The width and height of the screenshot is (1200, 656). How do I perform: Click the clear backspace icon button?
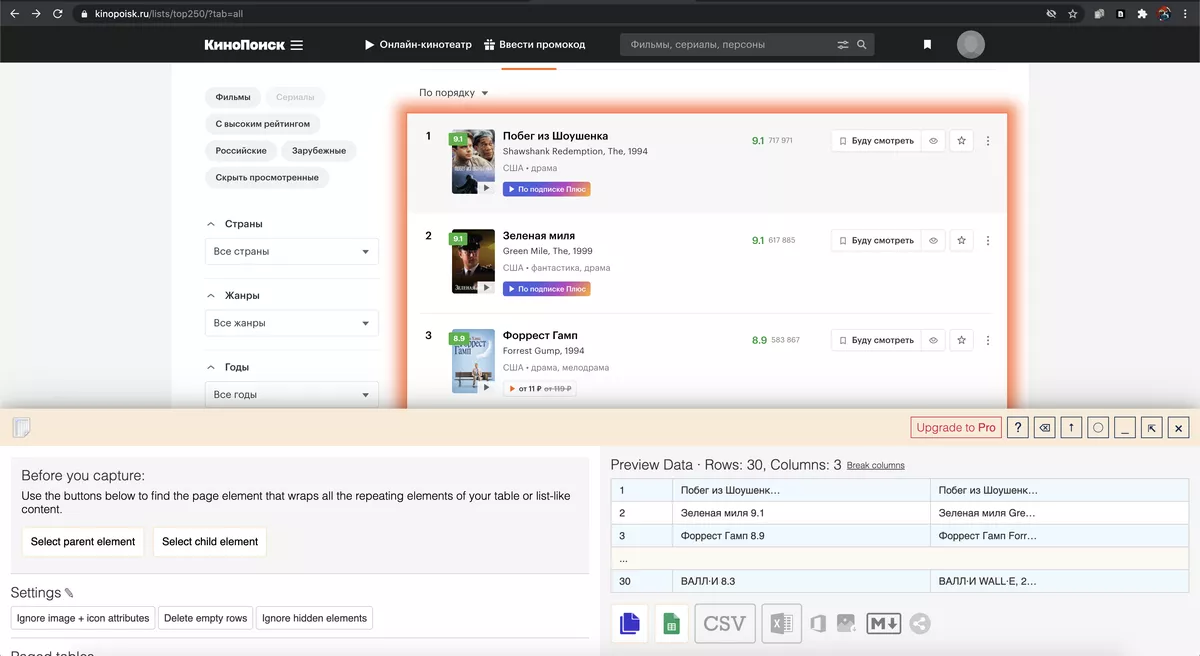click(1045, 427)
